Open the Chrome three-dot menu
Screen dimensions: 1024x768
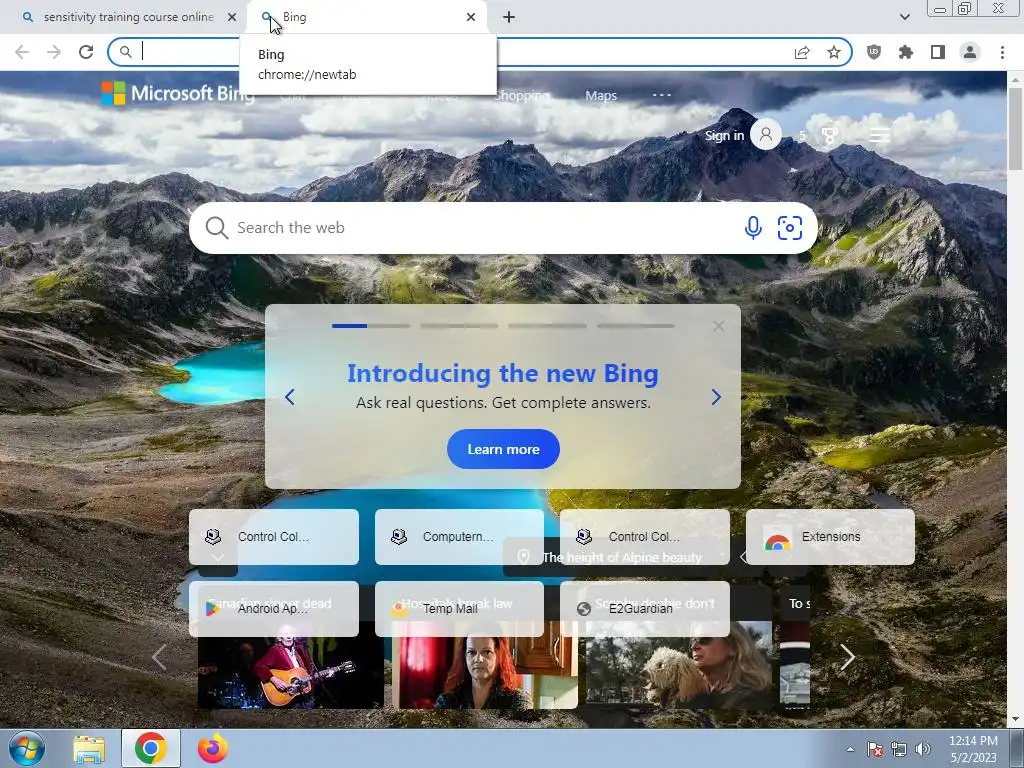[x=1002, y=52]
